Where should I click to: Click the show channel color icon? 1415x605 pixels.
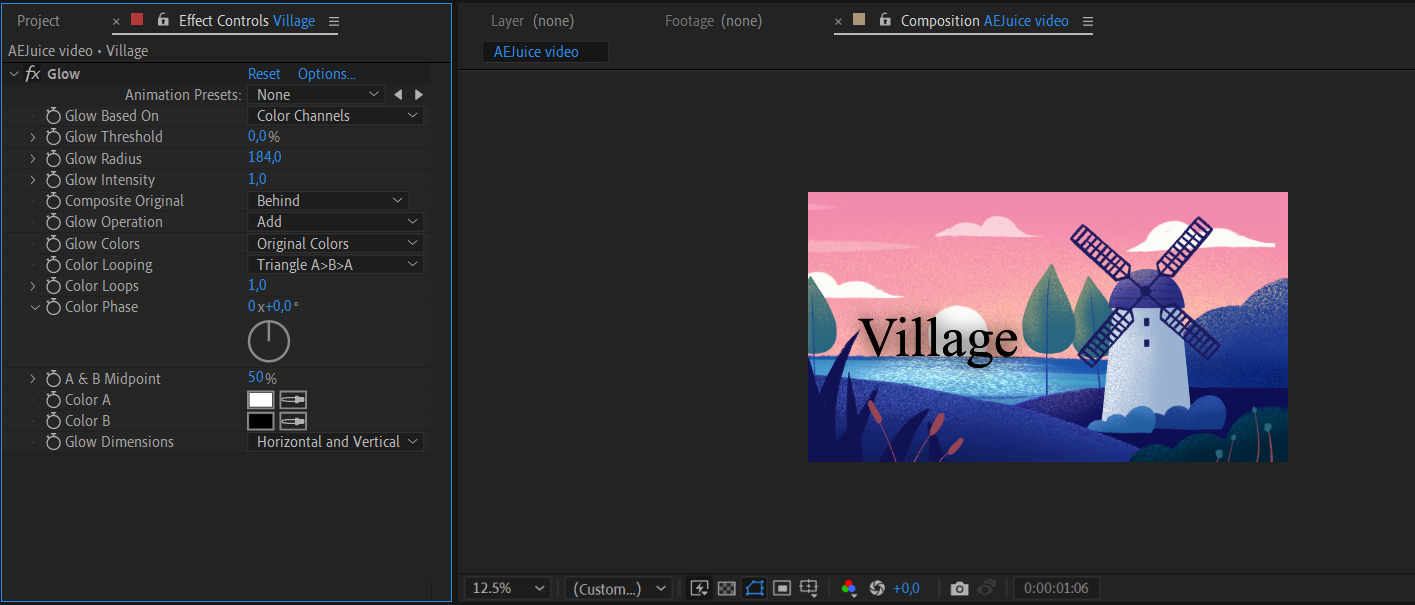click(x=849, y=588)
